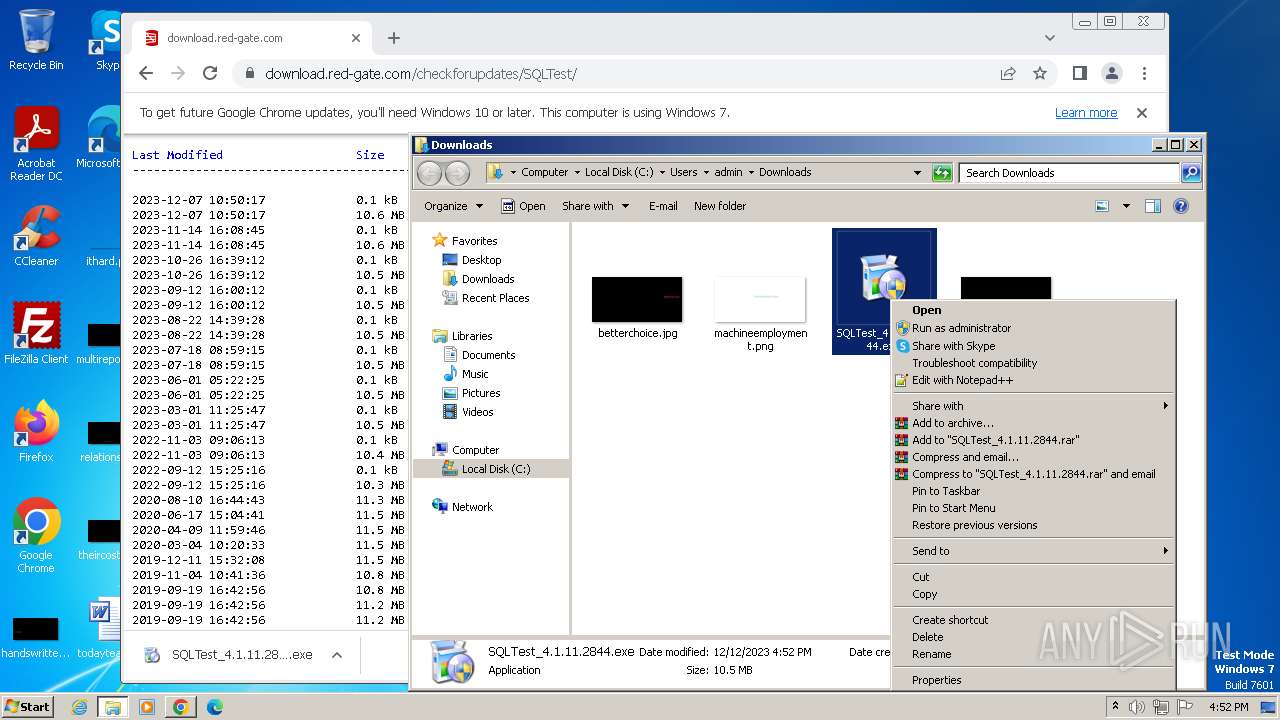Viewport: 1280px width, 720px height.
Task: Click the Open toolbar button
Action: 523,206
